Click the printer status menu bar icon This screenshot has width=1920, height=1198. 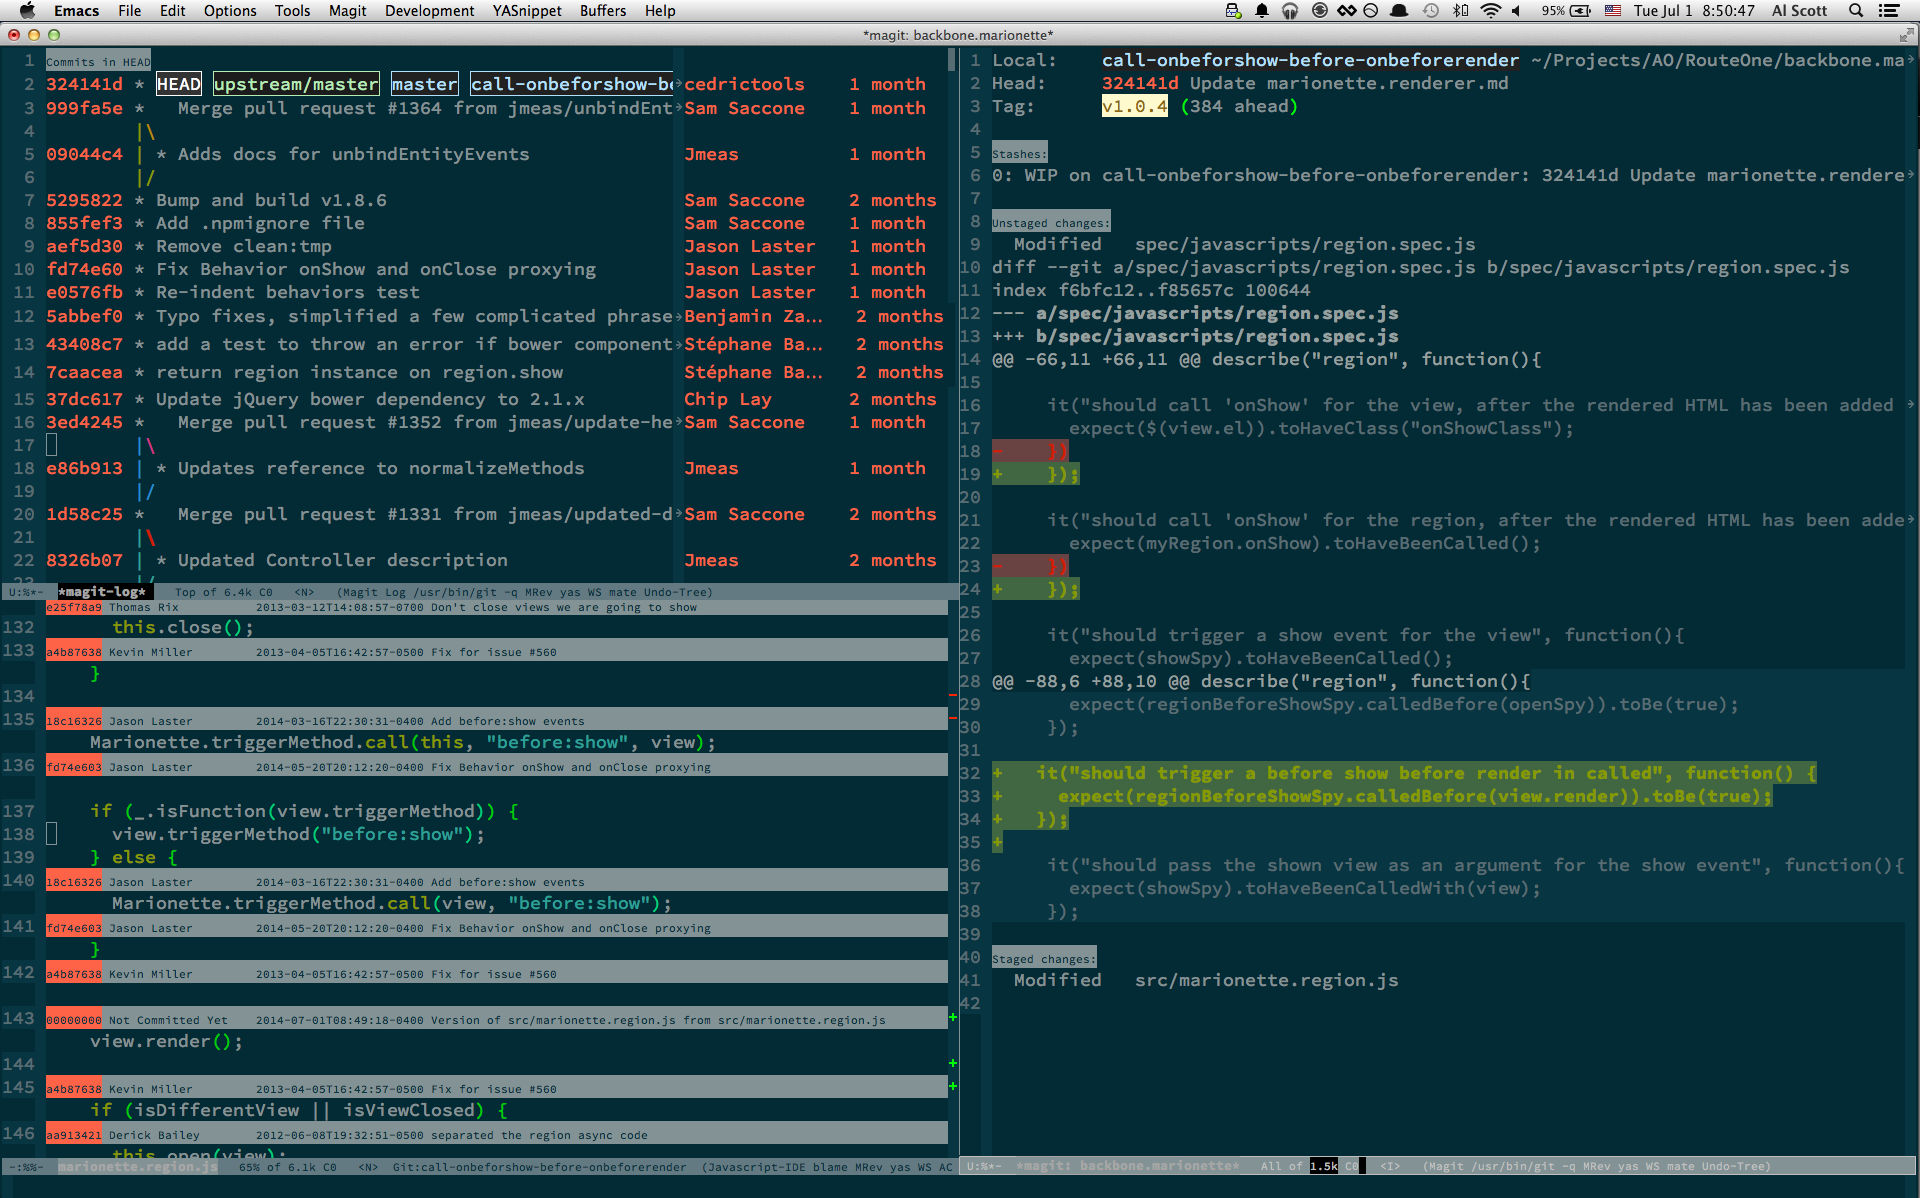pyautogui.click(x=1233, y=11)
